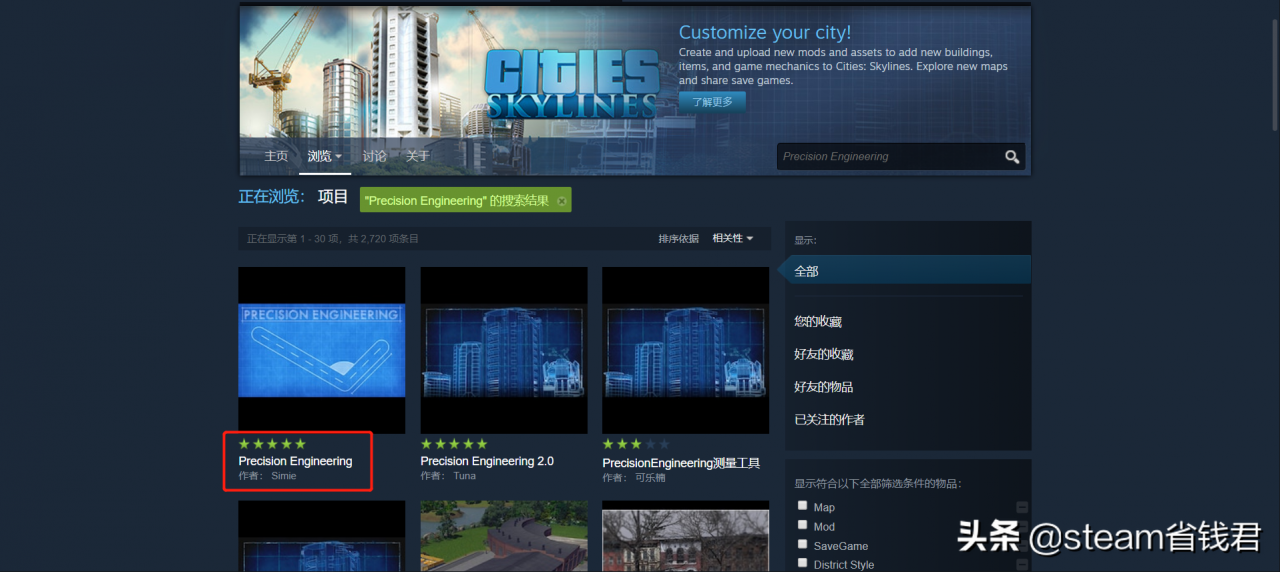The image size is (1280, 572).
Task: Click the workshop search input field
Action: click(x=888, y=157)
